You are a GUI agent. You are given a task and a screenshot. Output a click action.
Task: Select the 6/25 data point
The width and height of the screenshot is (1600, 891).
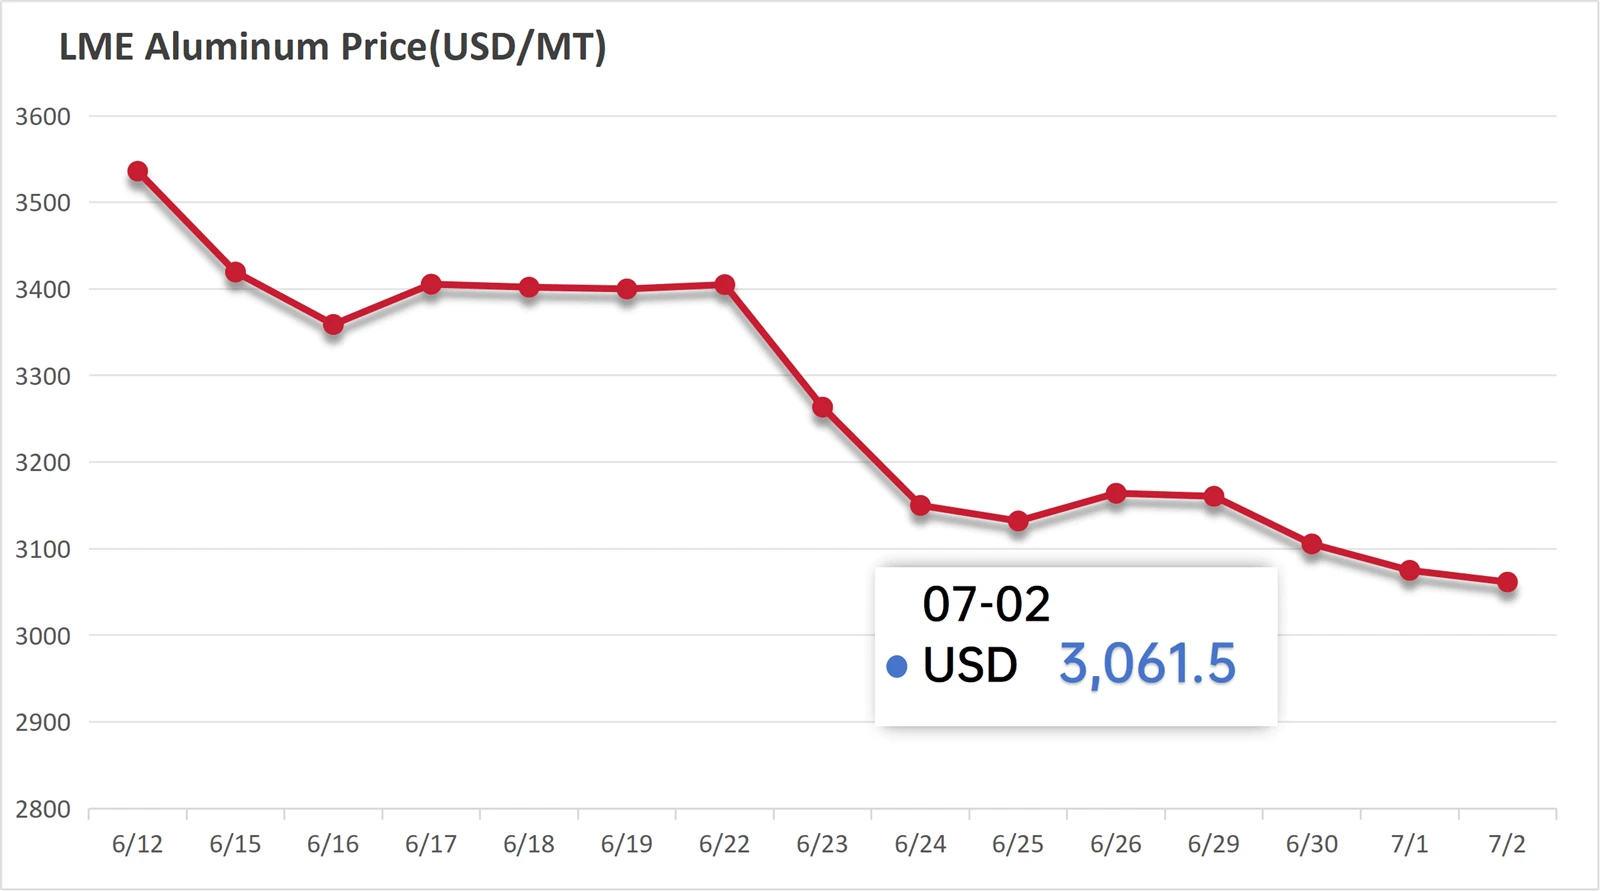(x=1018, y=521)
